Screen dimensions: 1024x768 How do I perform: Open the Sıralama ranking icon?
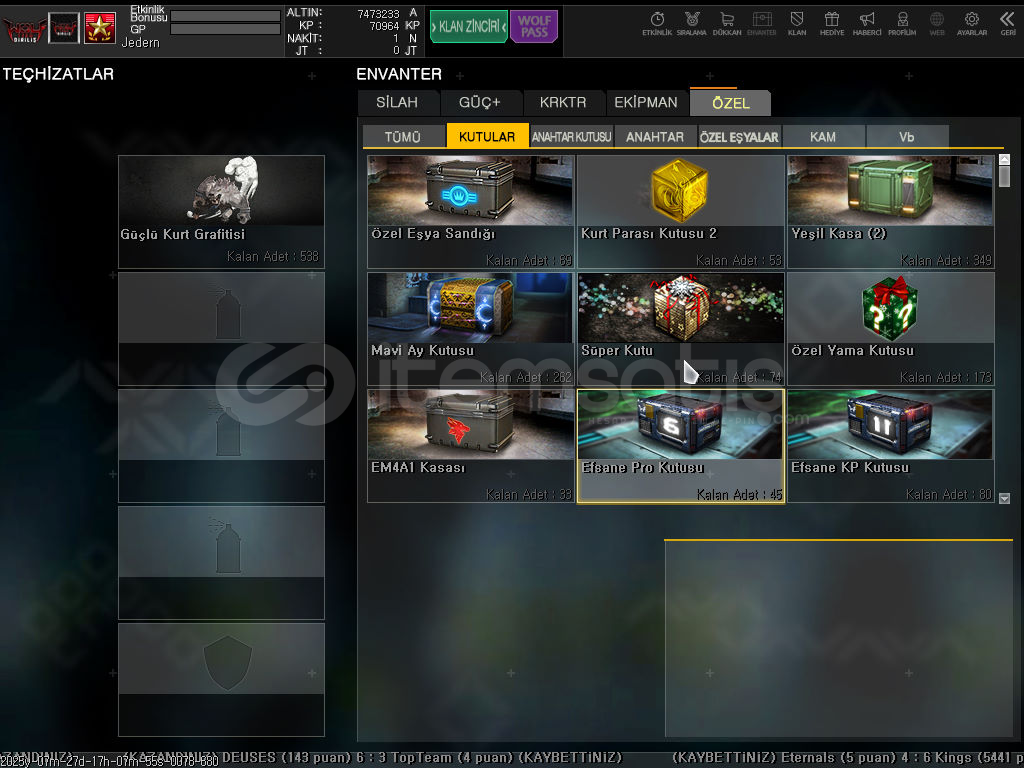pos(692,24)
